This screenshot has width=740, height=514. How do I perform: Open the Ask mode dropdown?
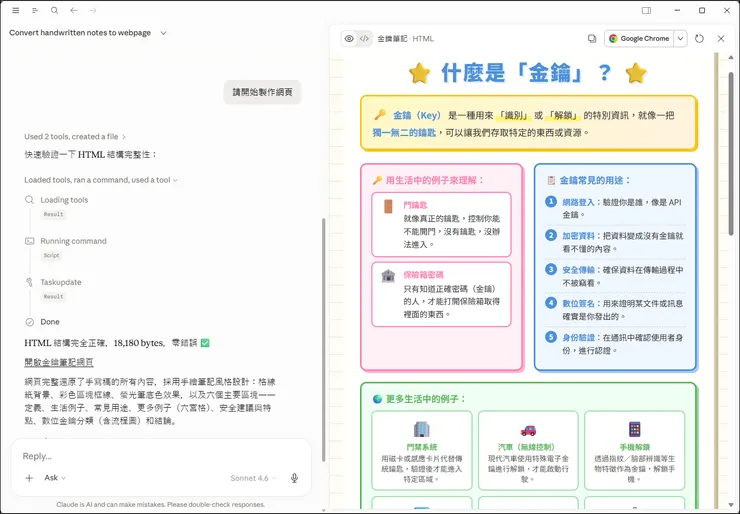tap(55, 478)
